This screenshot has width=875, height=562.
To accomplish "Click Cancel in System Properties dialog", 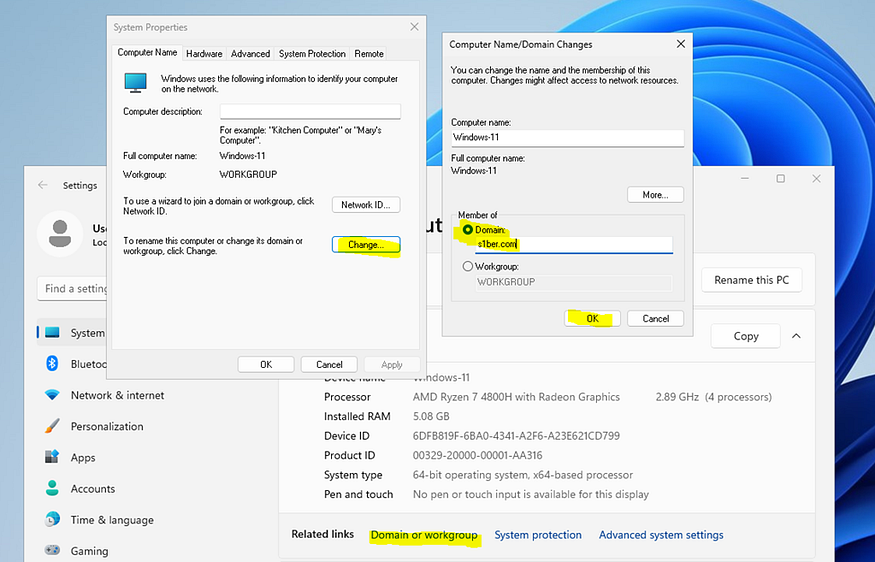I will [329, 364].
